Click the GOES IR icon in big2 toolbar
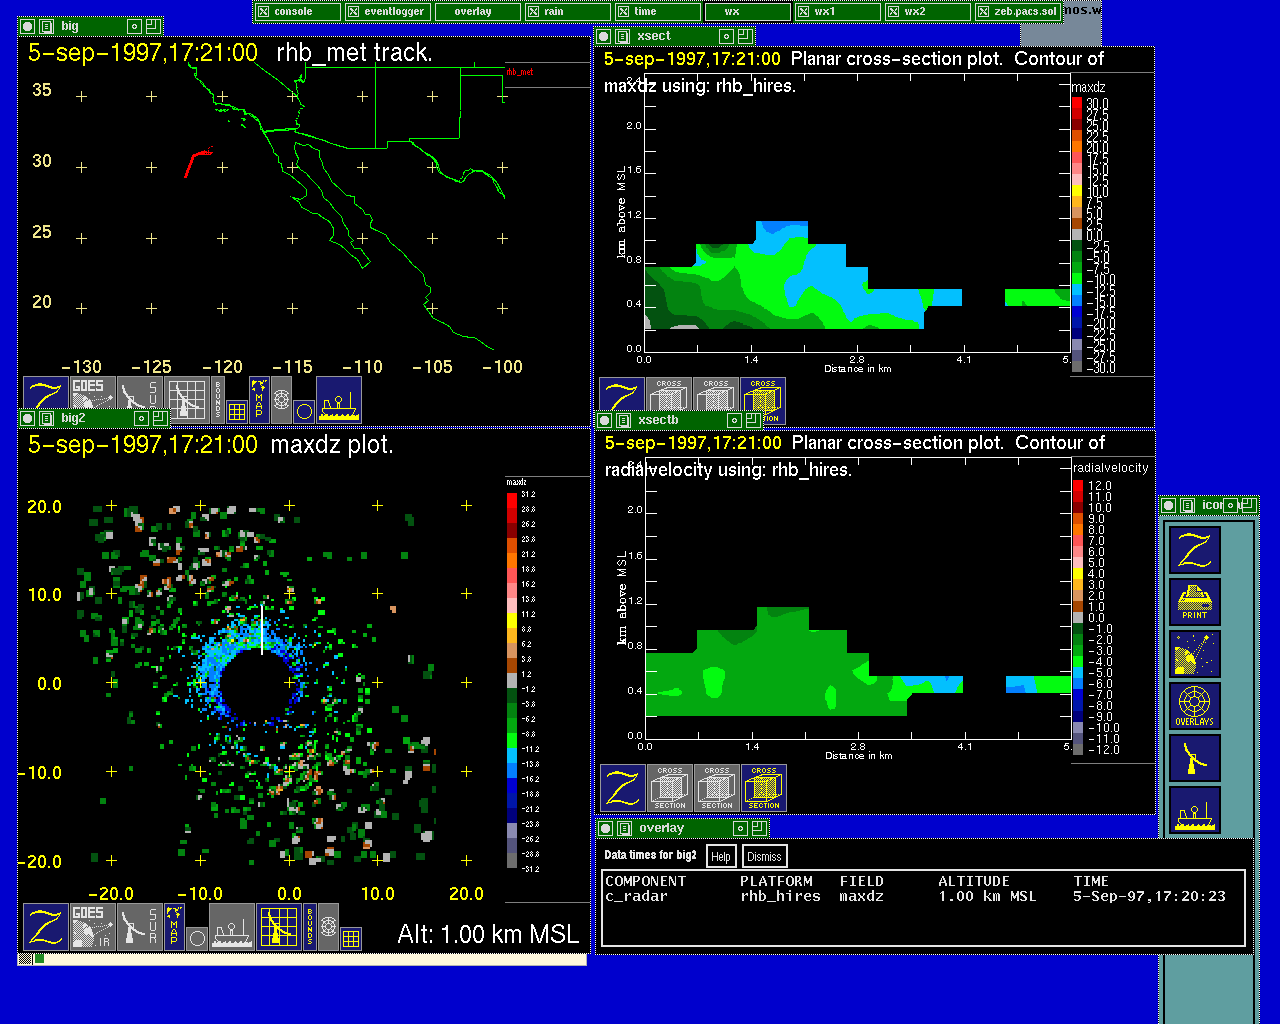 [91, 927]
